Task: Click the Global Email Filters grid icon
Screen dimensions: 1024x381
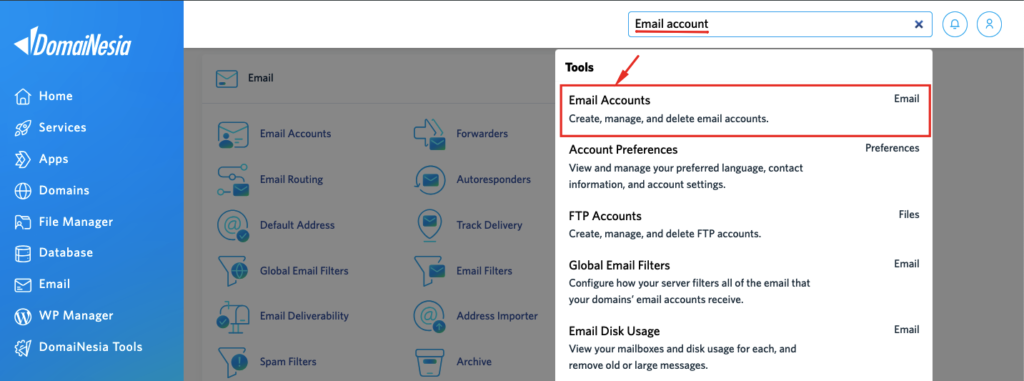Action: point(233,271)
